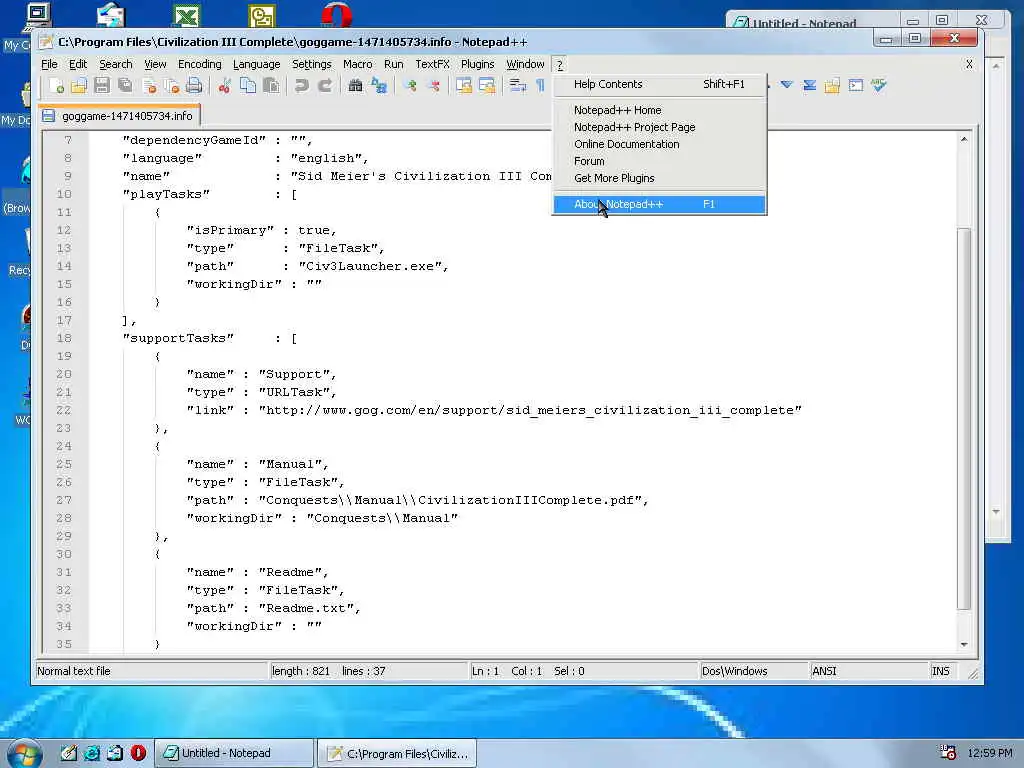Click the taskbar clock showing 12:59 PM
This screenshot has width=1024, height=768.
990,753
